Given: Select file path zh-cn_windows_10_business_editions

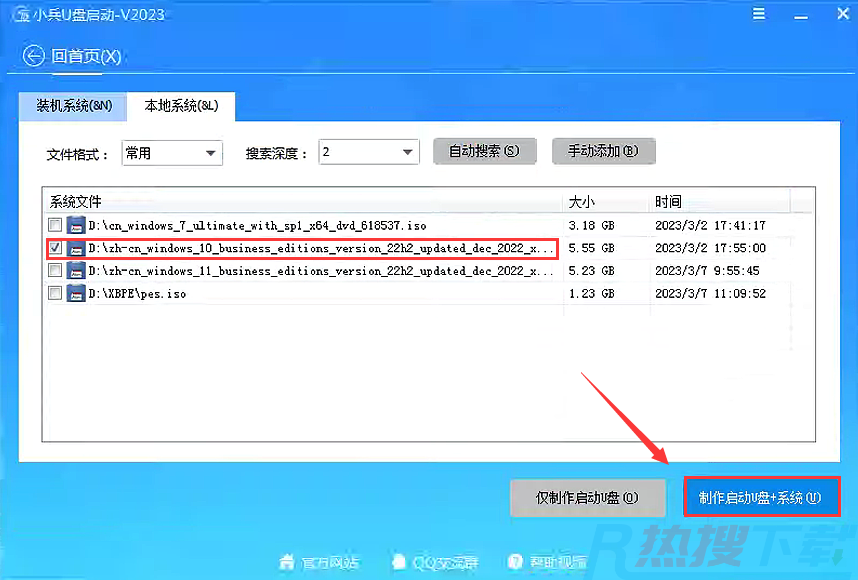Looking at the screenshot, I should (321, 248).
